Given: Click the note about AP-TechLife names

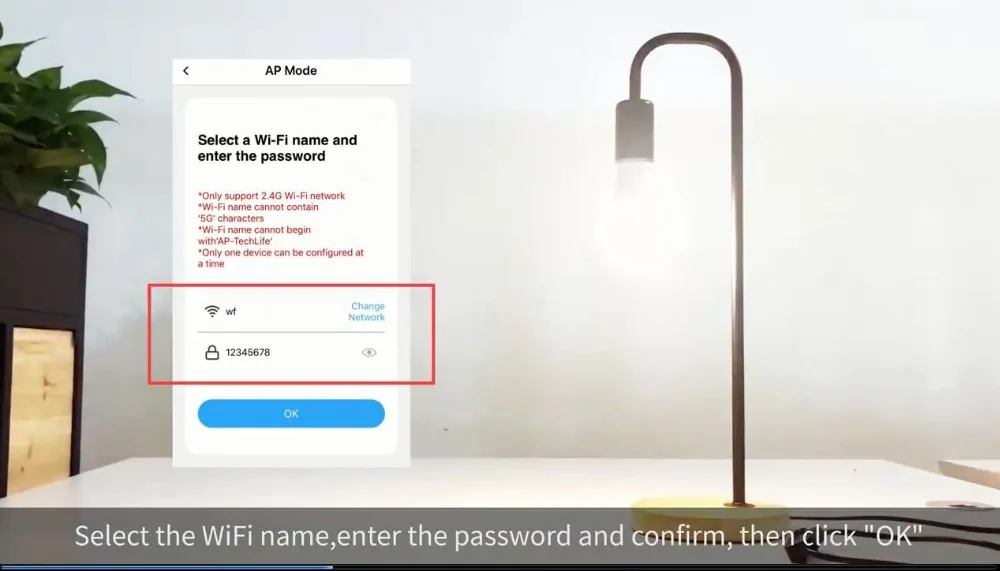Looking at the screenshot, I should pyautogui.click(x=254, y=235).
